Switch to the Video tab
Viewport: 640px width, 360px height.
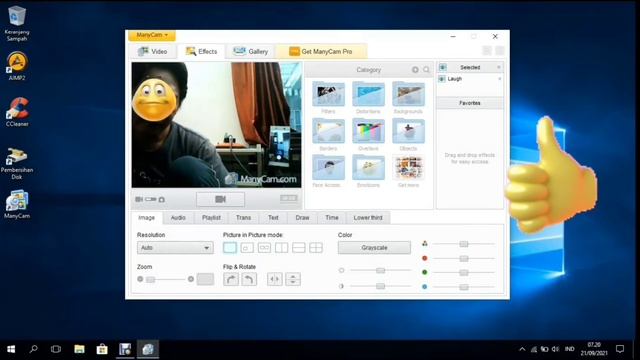pos(153,51)
